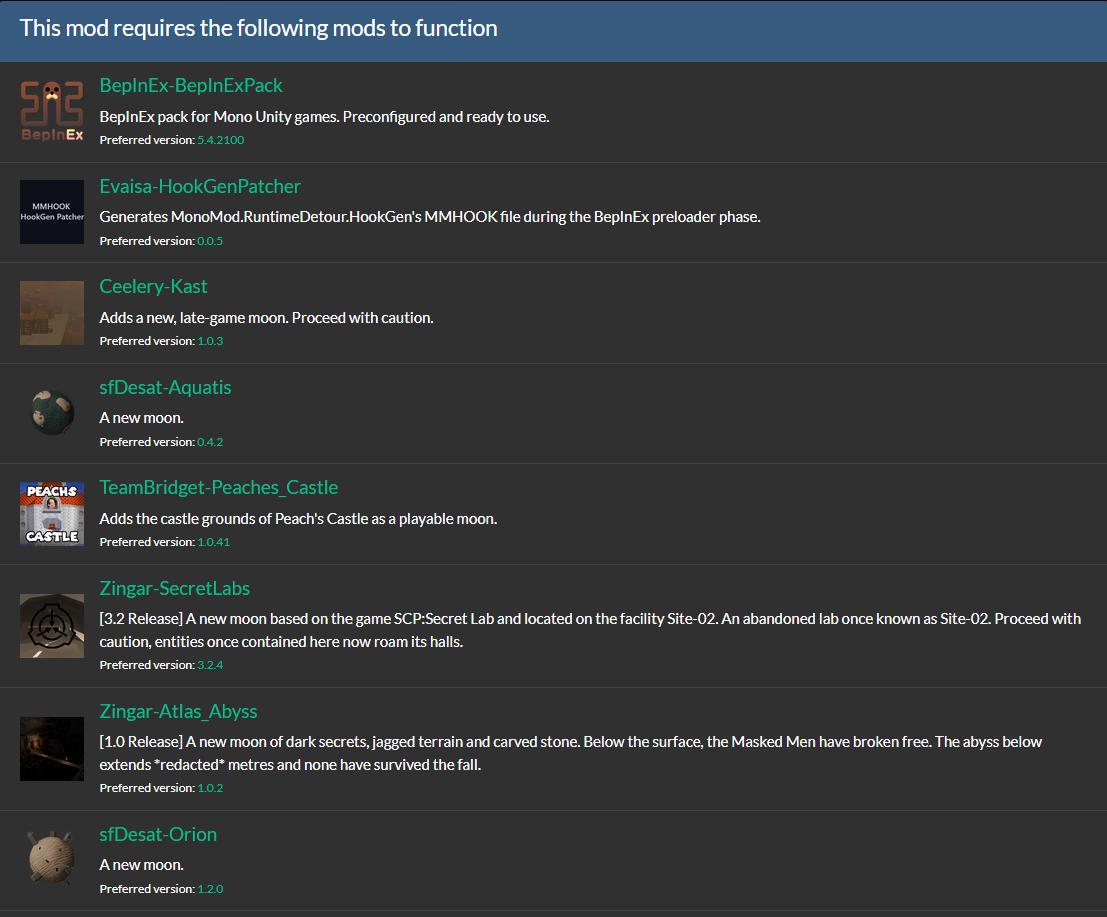Click the Zingar-Atlas_Abyss dark thumbnail icon
This screenshot has height=917, width=1107.
pos(52,749)
